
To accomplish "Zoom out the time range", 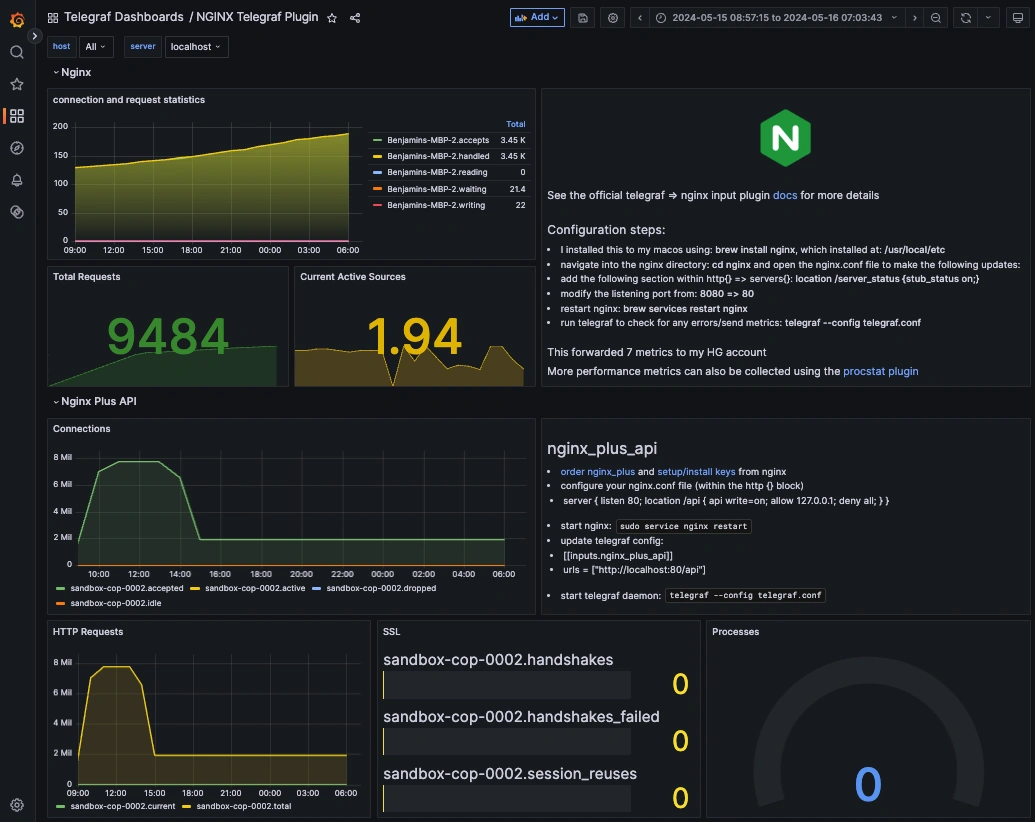I will 935,18.
